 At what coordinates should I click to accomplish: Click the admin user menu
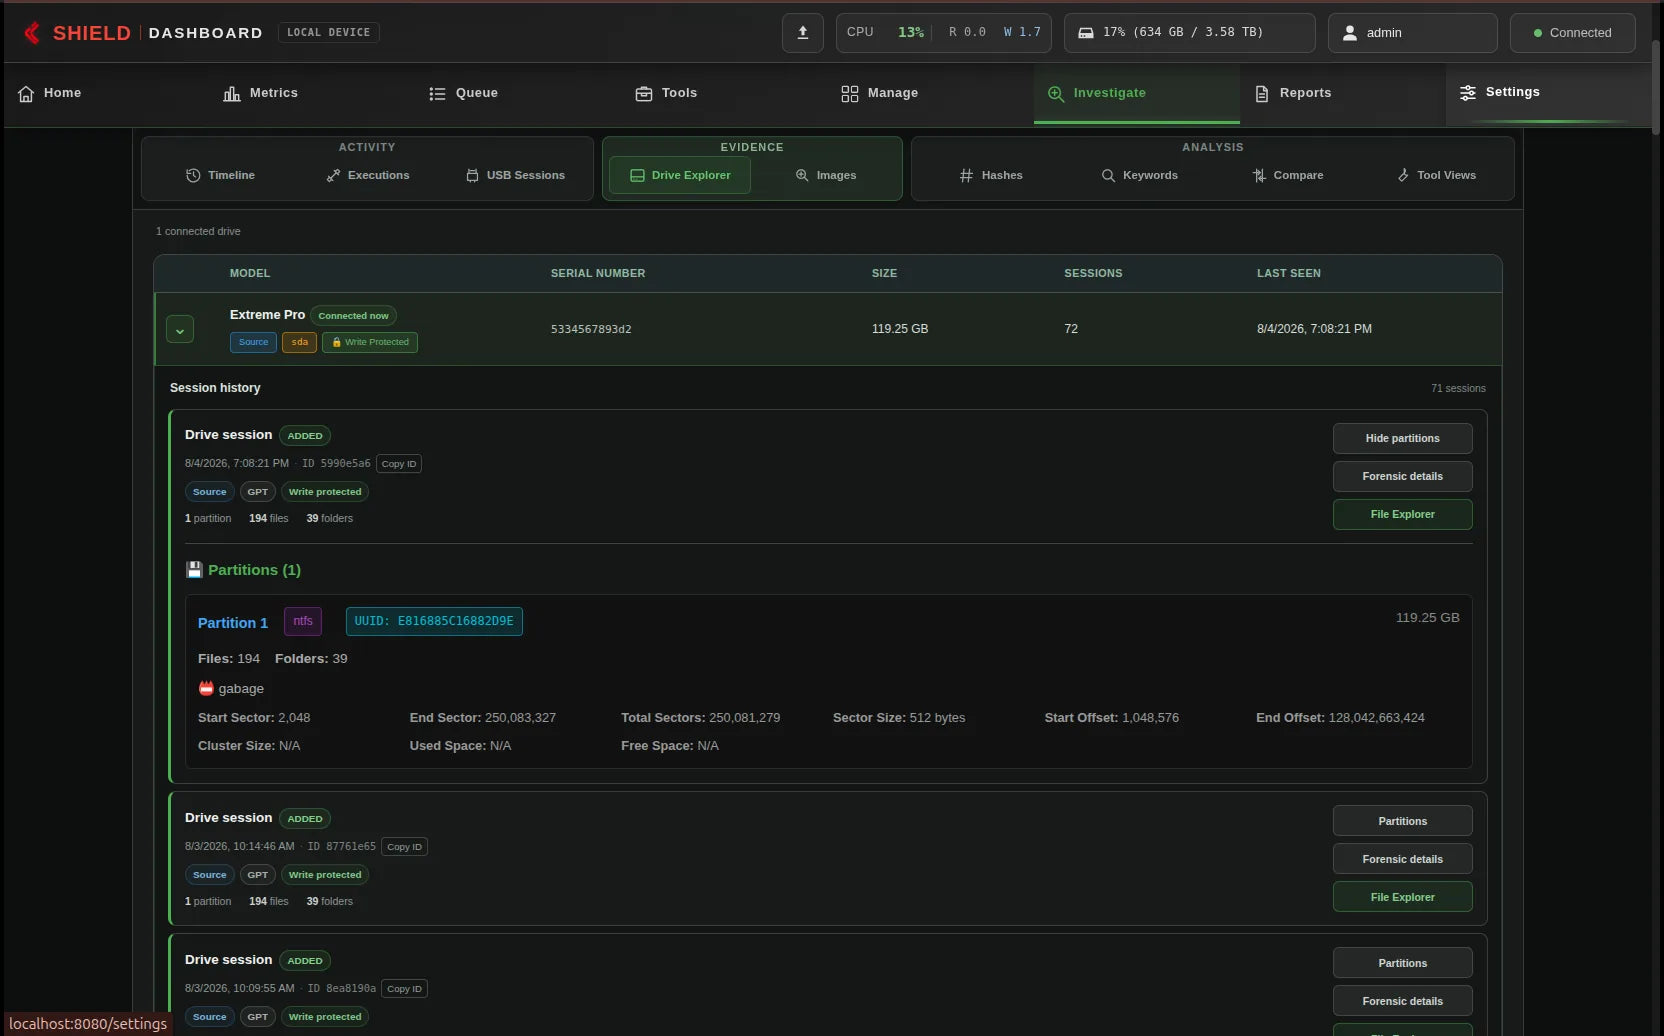(x=1412, y=33)
